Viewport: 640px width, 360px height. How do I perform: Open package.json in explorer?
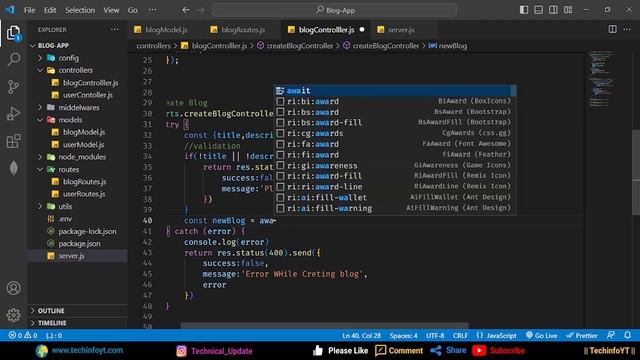point(79,243)
